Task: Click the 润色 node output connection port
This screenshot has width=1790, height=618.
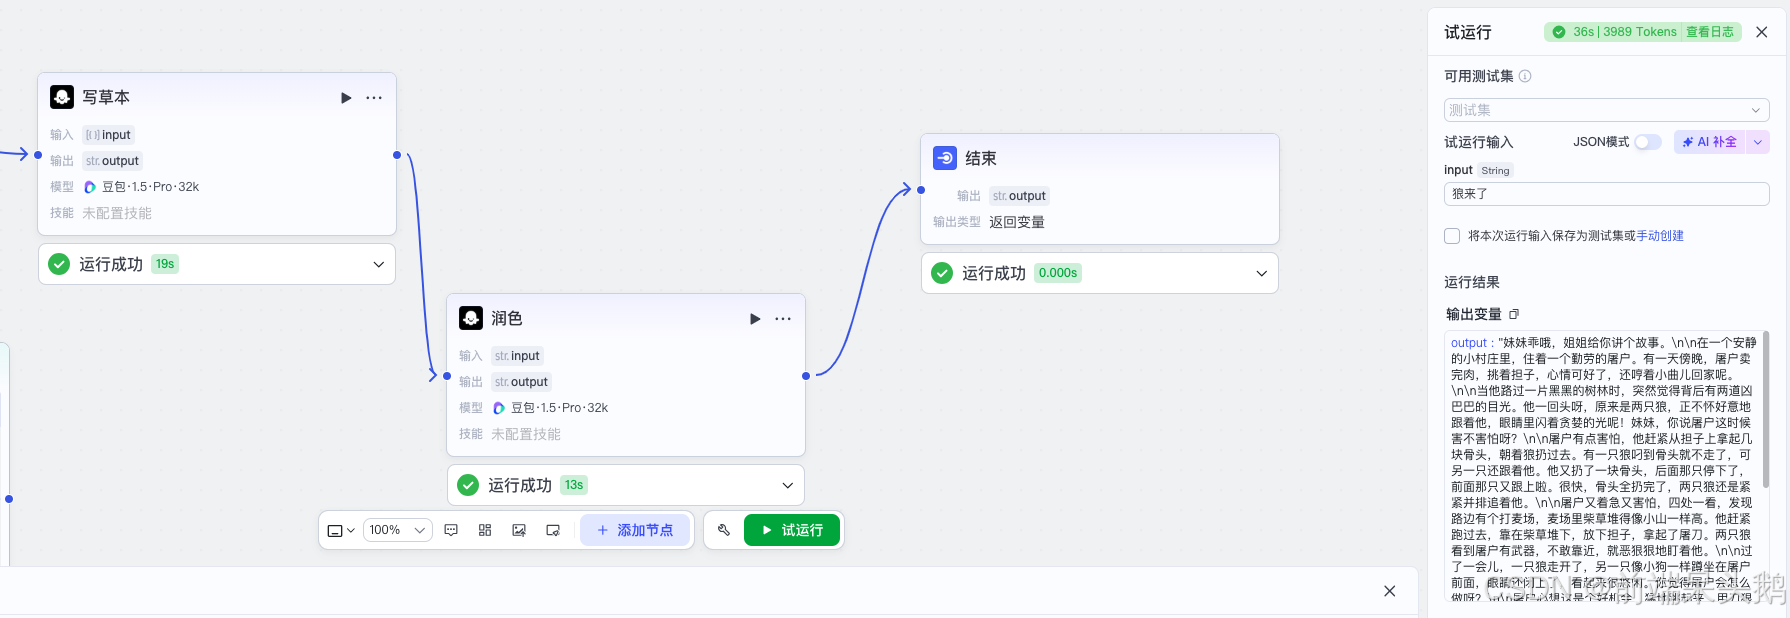Action: [x=806, y=376]
